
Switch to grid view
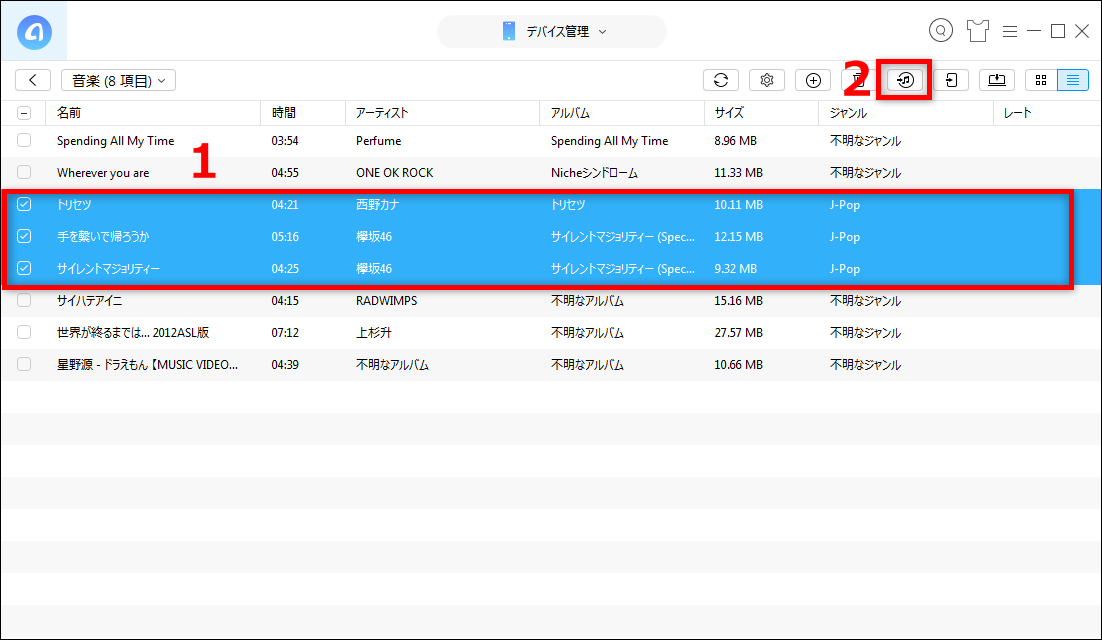1041,80
